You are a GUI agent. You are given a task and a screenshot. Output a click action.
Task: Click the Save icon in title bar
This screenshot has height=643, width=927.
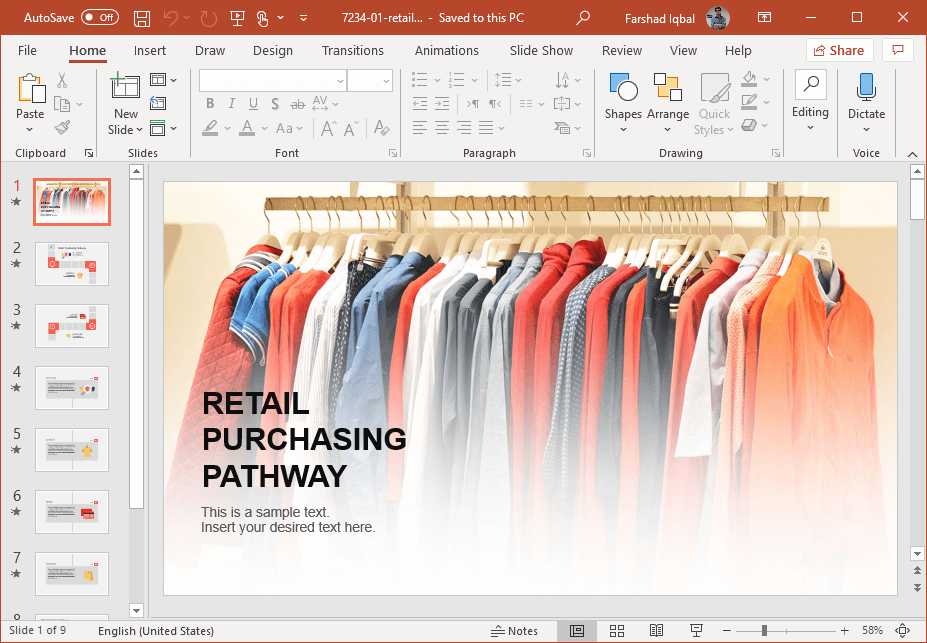(142, 18)
